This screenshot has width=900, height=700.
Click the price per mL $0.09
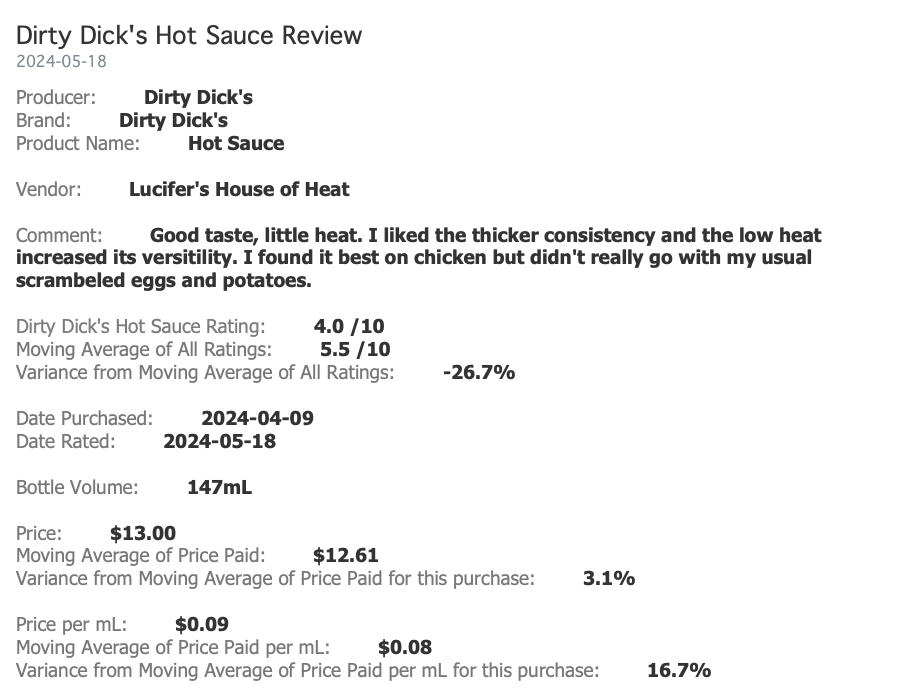[201, 624]
